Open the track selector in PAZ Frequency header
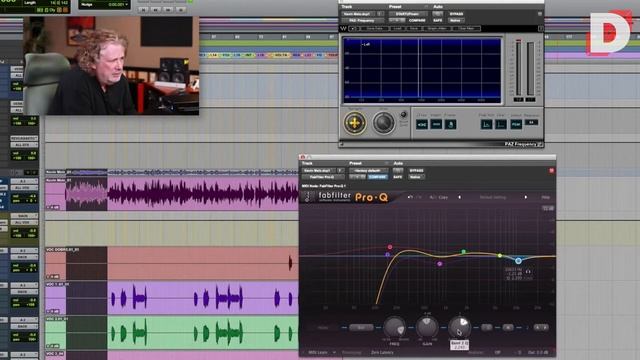The width and height of the screenshot is (640, 360). click(x=359, y=13)
